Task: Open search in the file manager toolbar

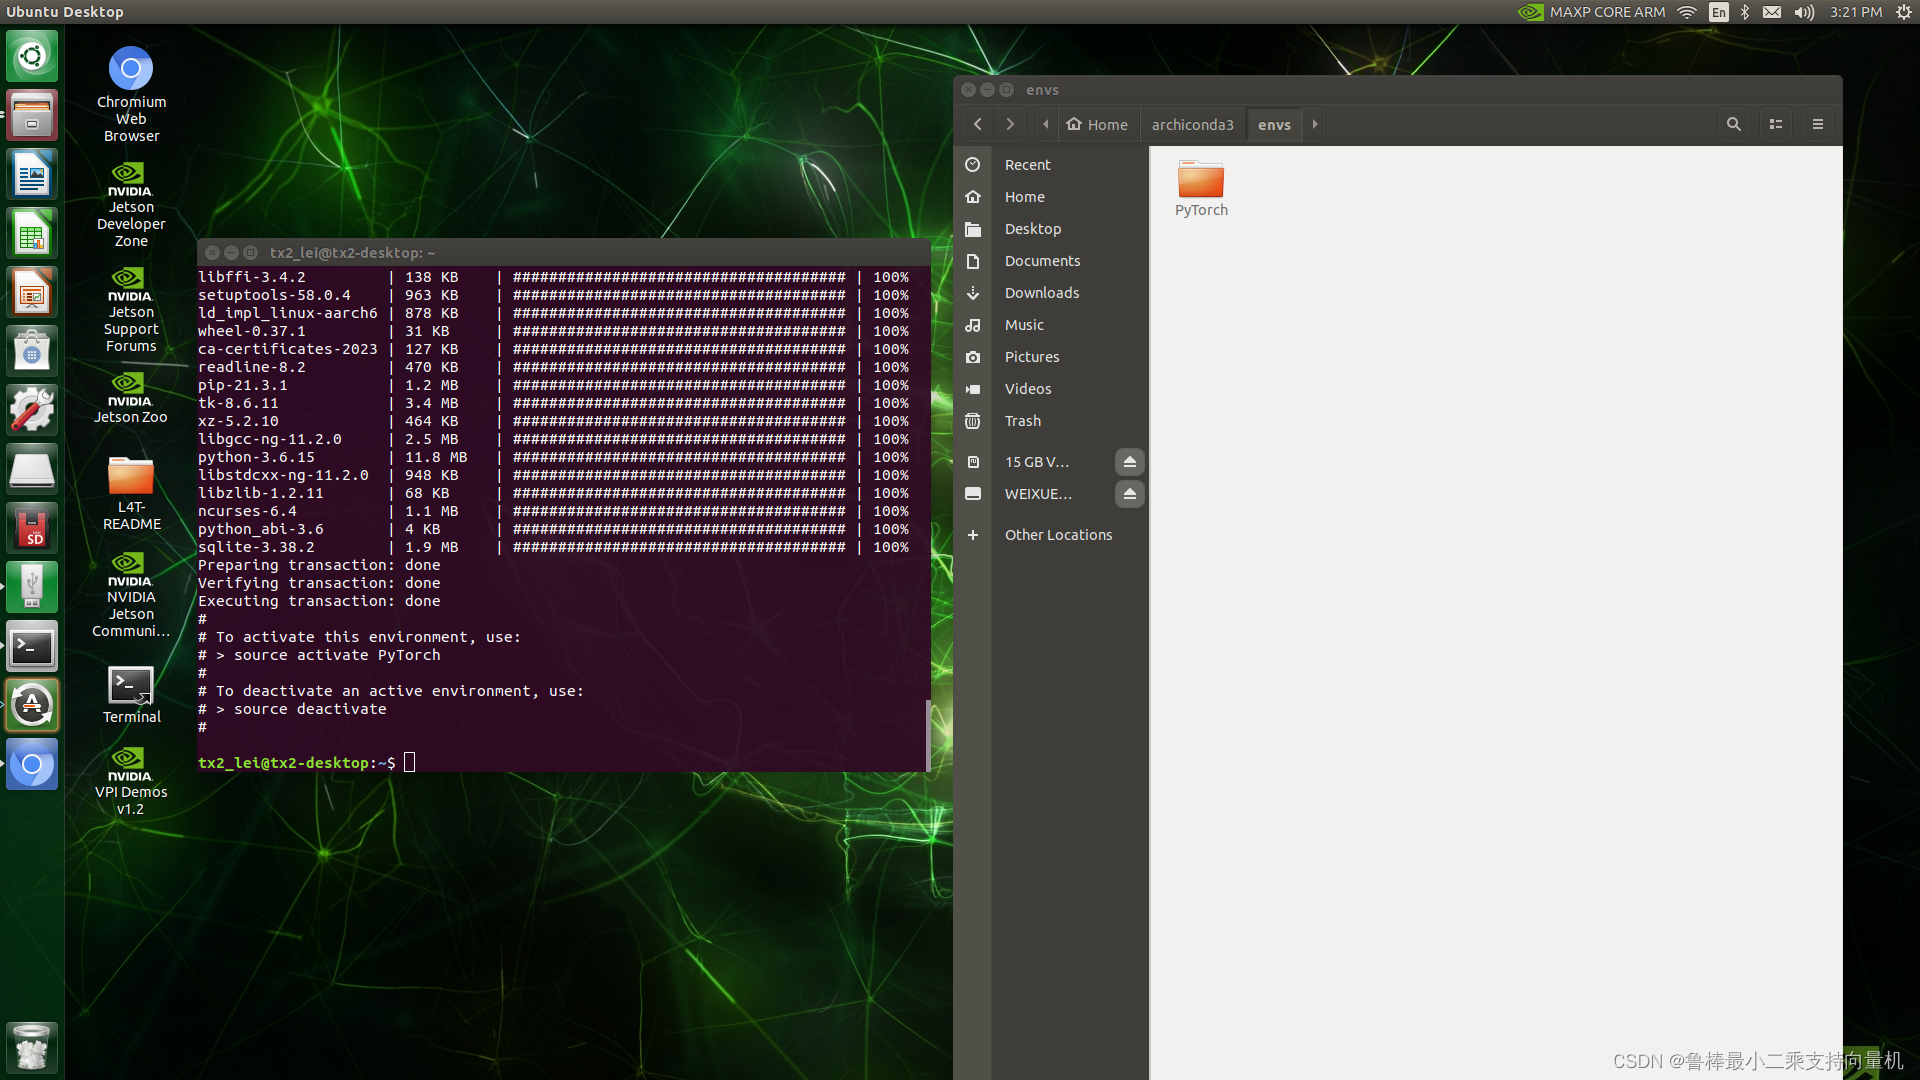Action: pyautogui.click(x=1734, y=123)
